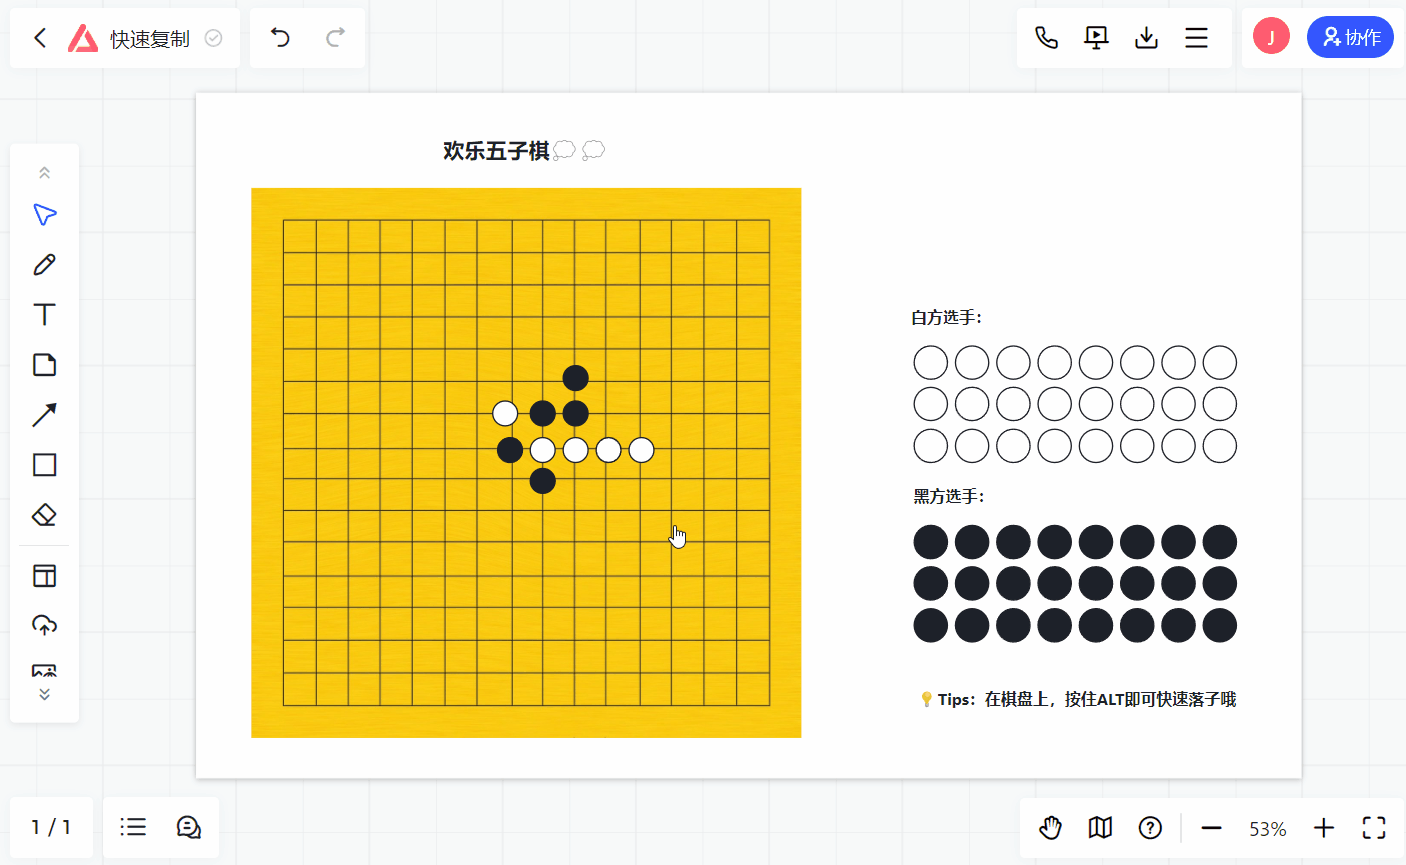
Task: Open the hamburger menu
Action: 1196,38
